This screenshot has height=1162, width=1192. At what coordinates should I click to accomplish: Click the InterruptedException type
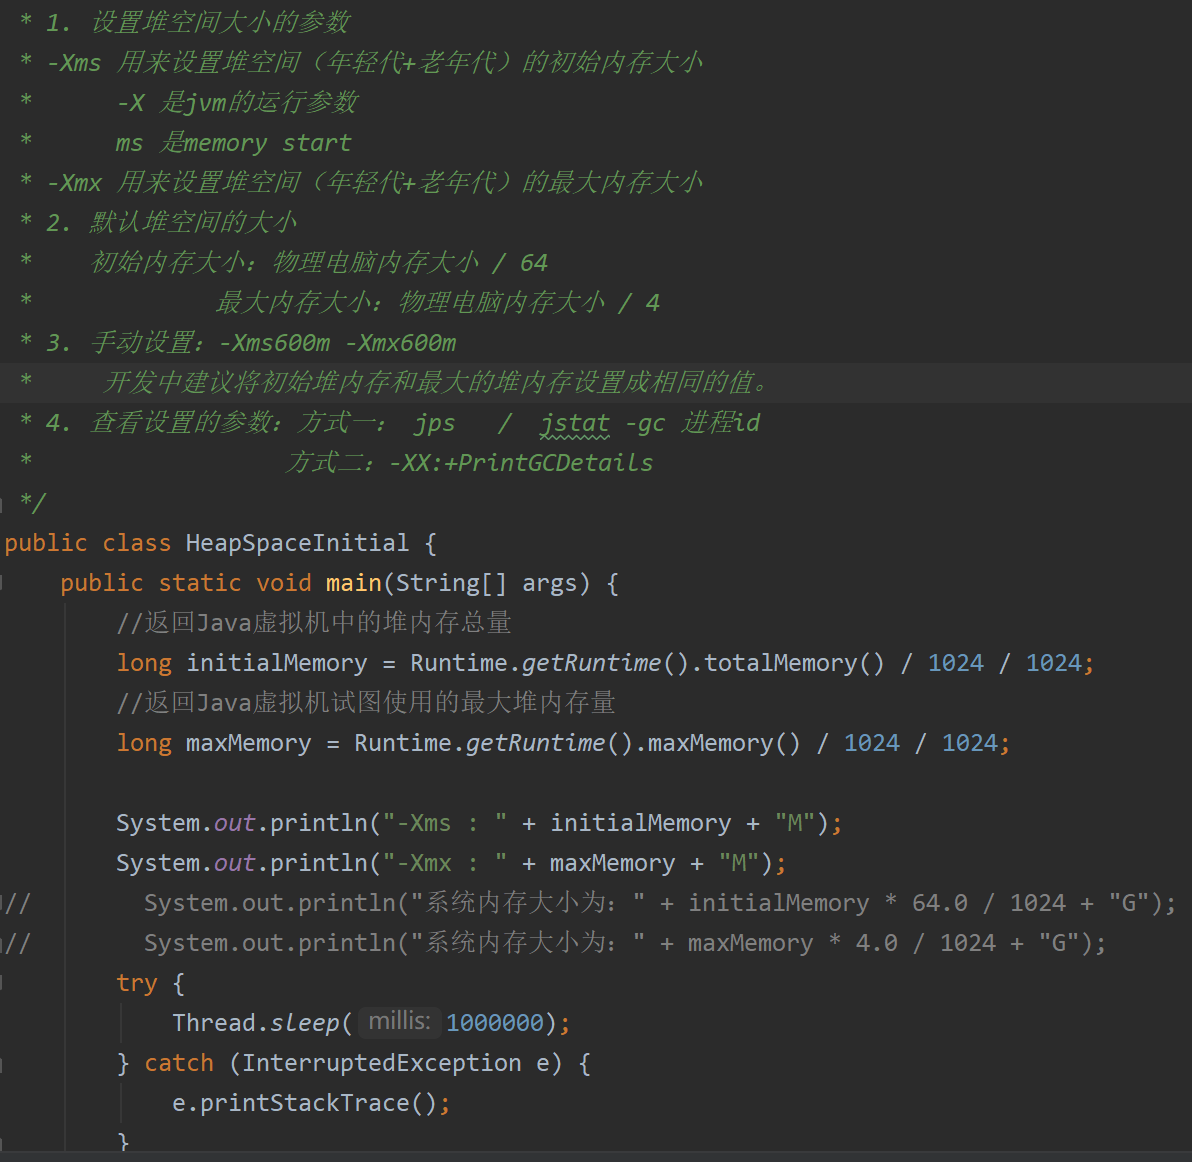coord(382,1063)
